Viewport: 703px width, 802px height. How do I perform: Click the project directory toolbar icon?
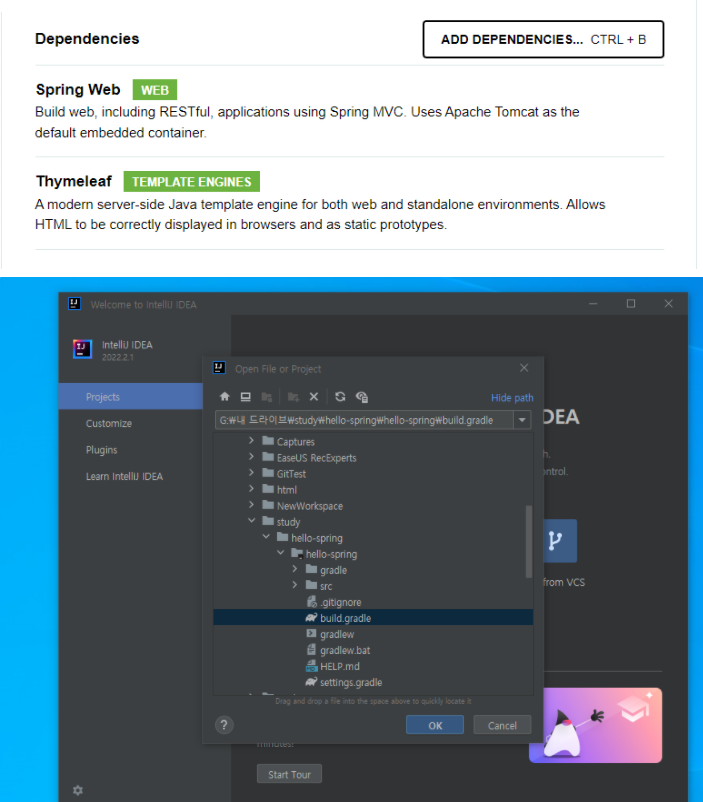point(267,397)
